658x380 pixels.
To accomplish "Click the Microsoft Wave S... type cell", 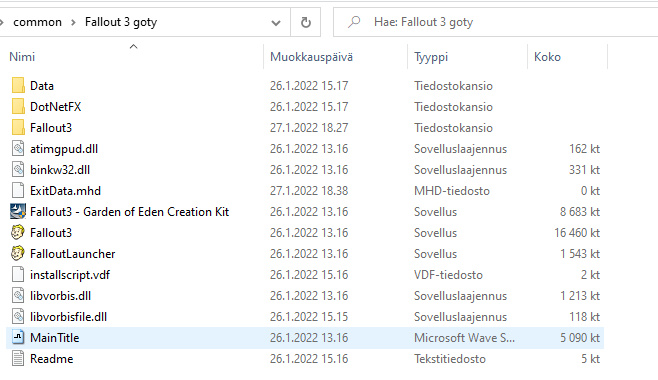I will (464, 337).
